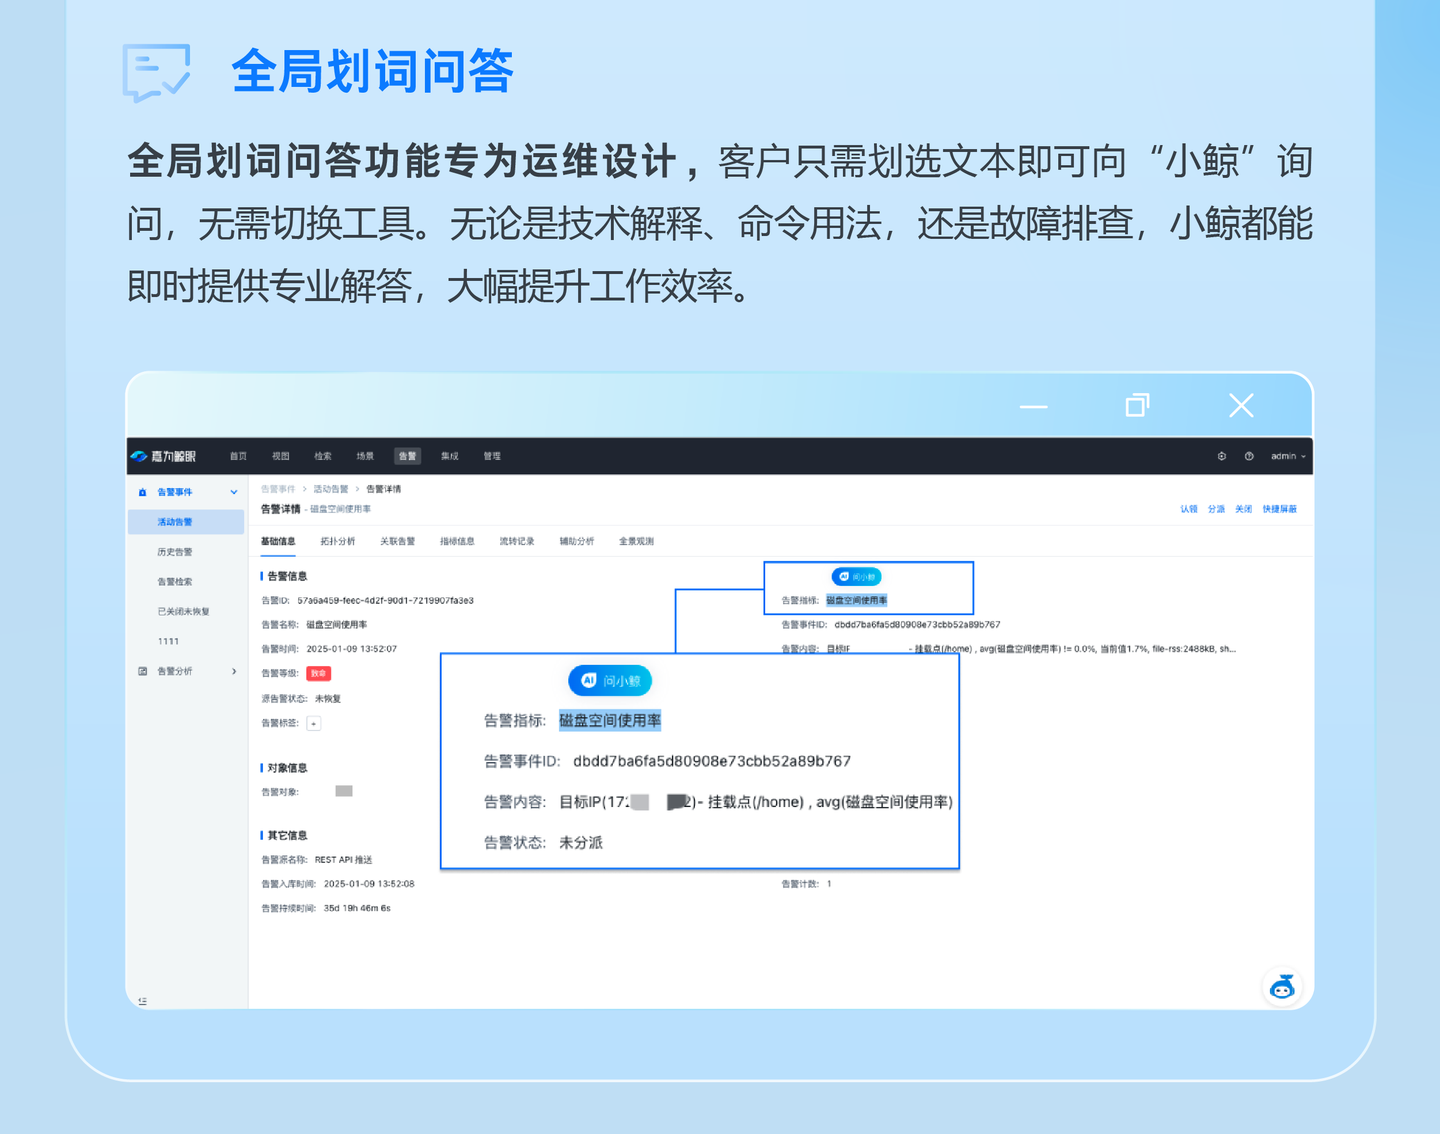Image resolution: width=1440 pixels, height=1134 pixels.
Task: Click the small 问小鲸 AI button
Action: click(x=856, y=577)
